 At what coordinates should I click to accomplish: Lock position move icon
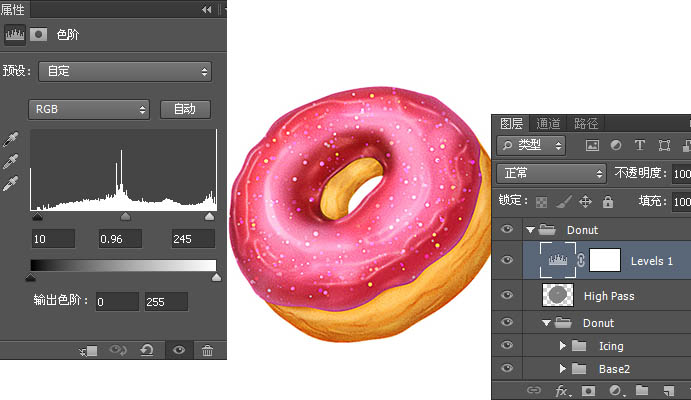(585, 202)
